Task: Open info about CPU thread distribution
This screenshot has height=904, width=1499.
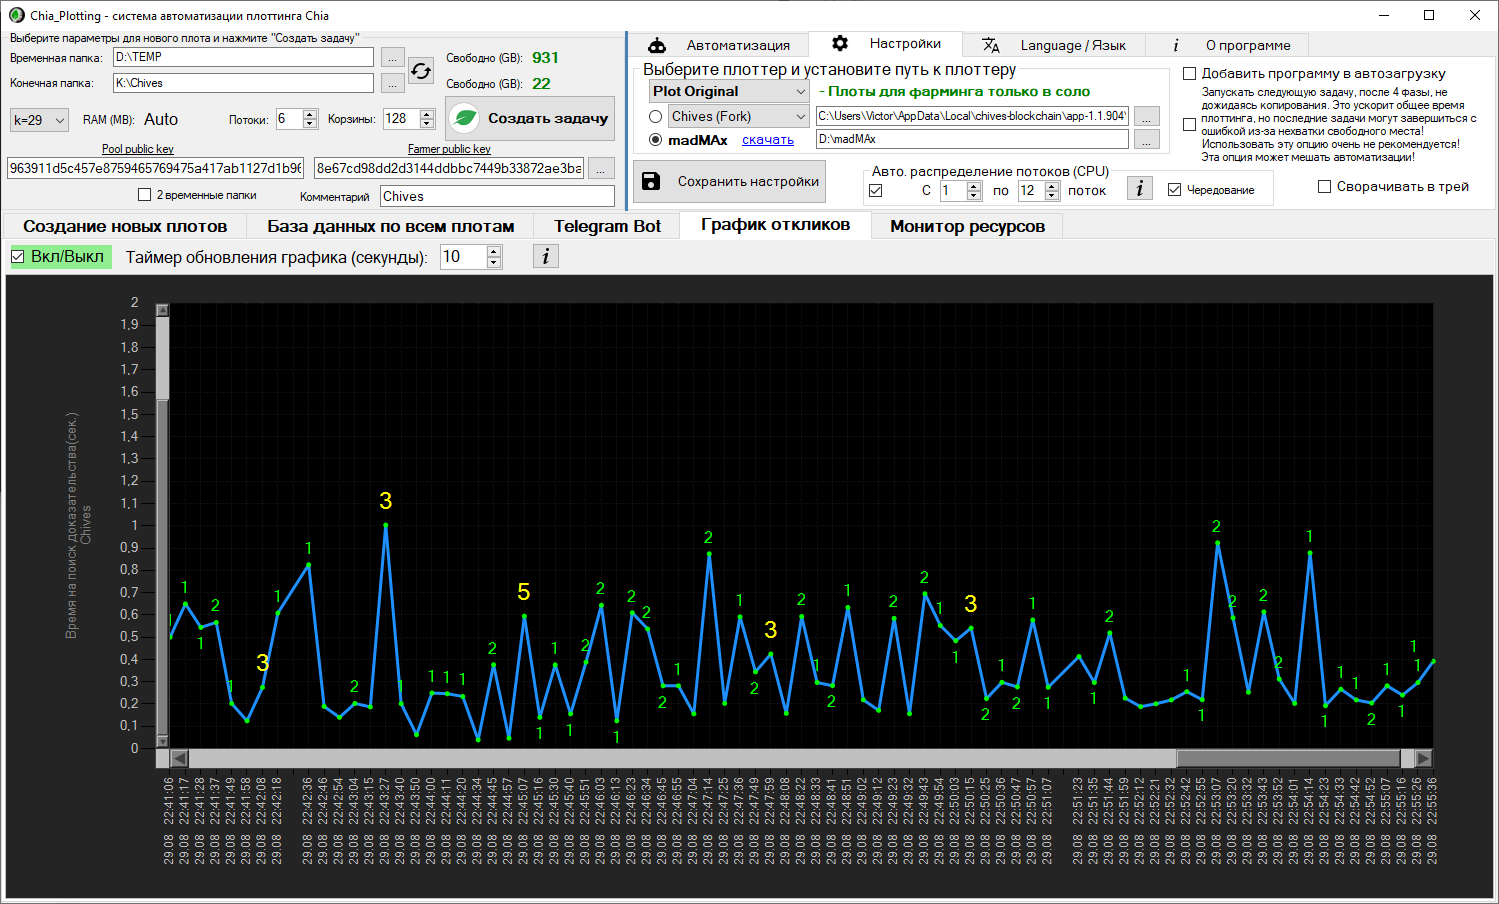Action: click(1140, 188)
